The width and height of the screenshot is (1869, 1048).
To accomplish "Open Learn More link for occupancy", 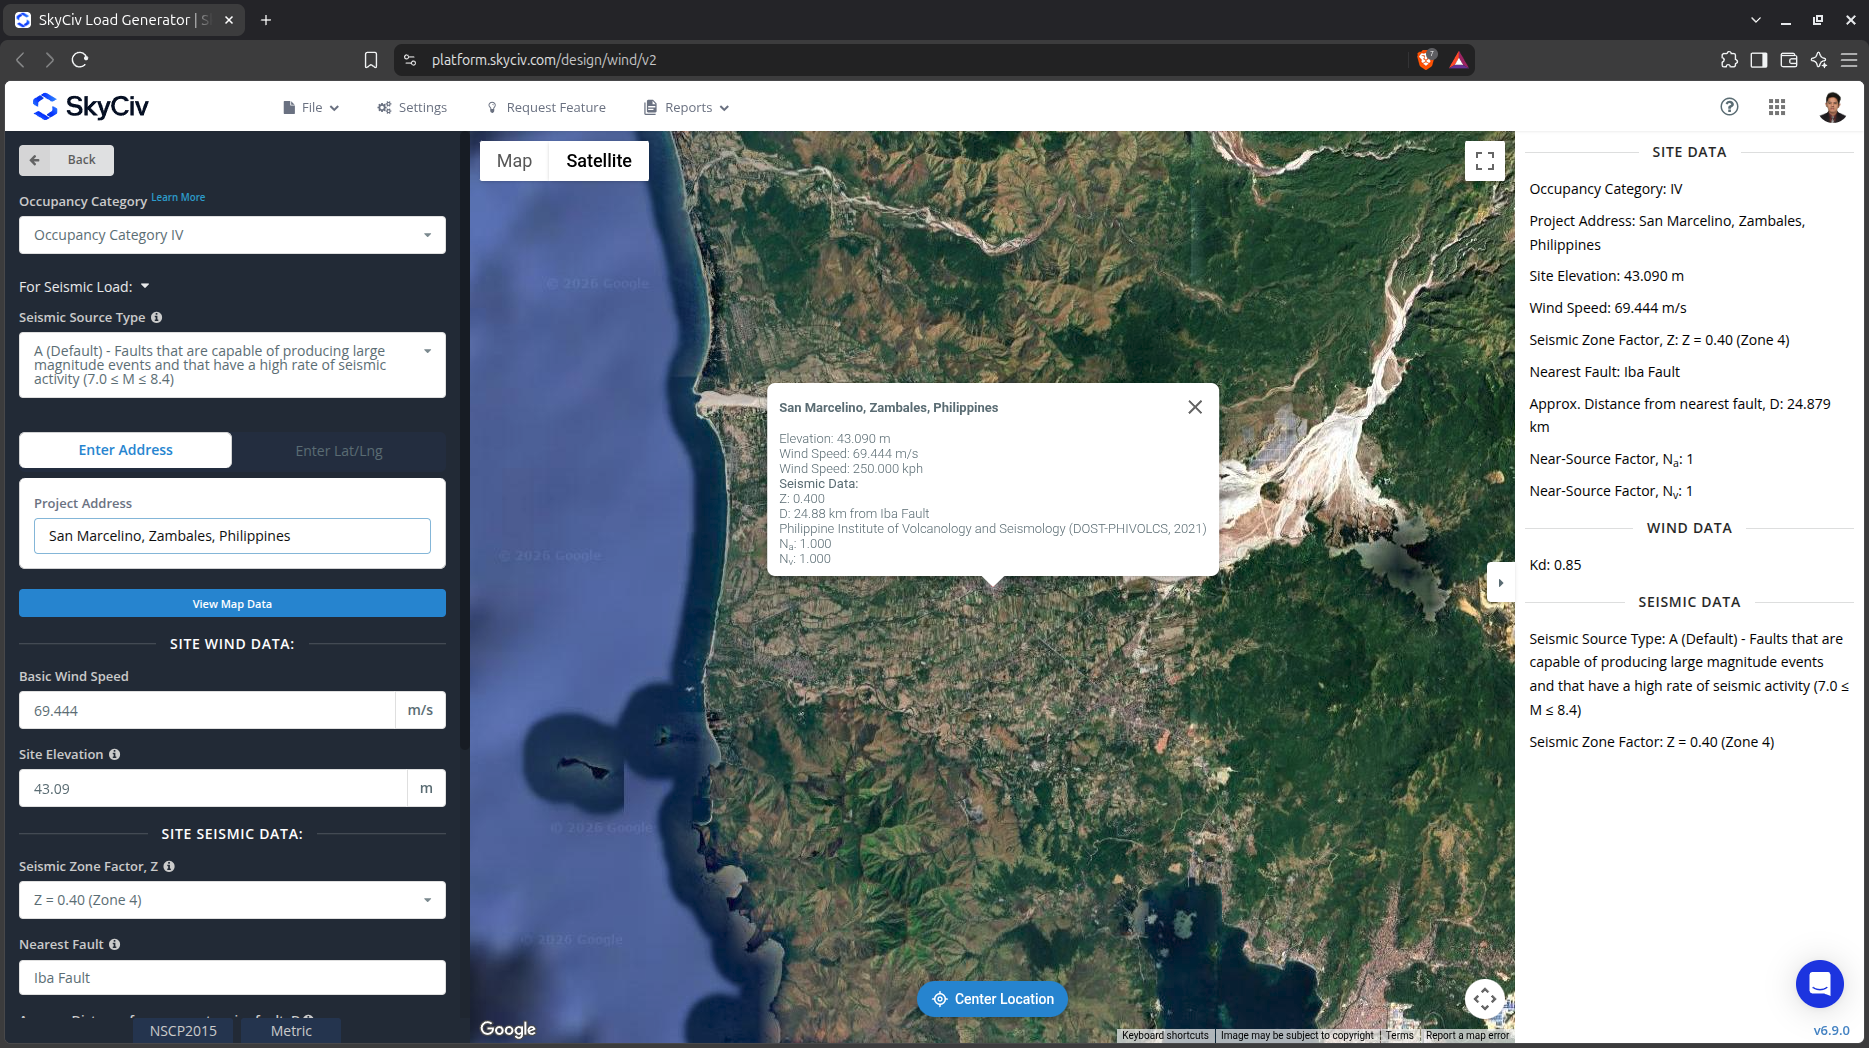I will [x=178, y=197].
